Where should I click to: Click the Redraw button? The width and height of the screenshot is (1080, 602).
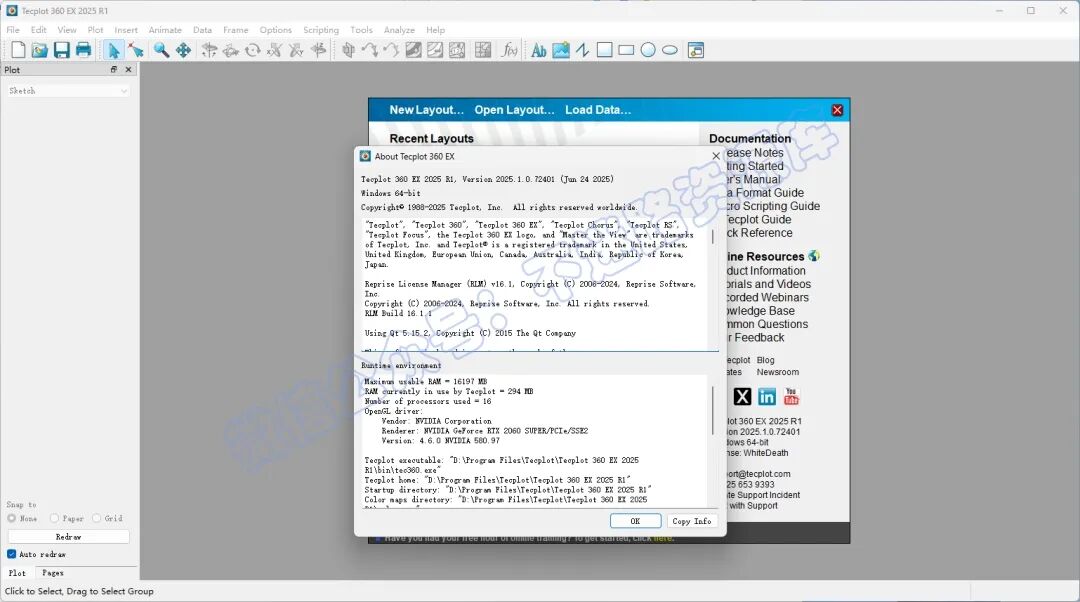68,537
